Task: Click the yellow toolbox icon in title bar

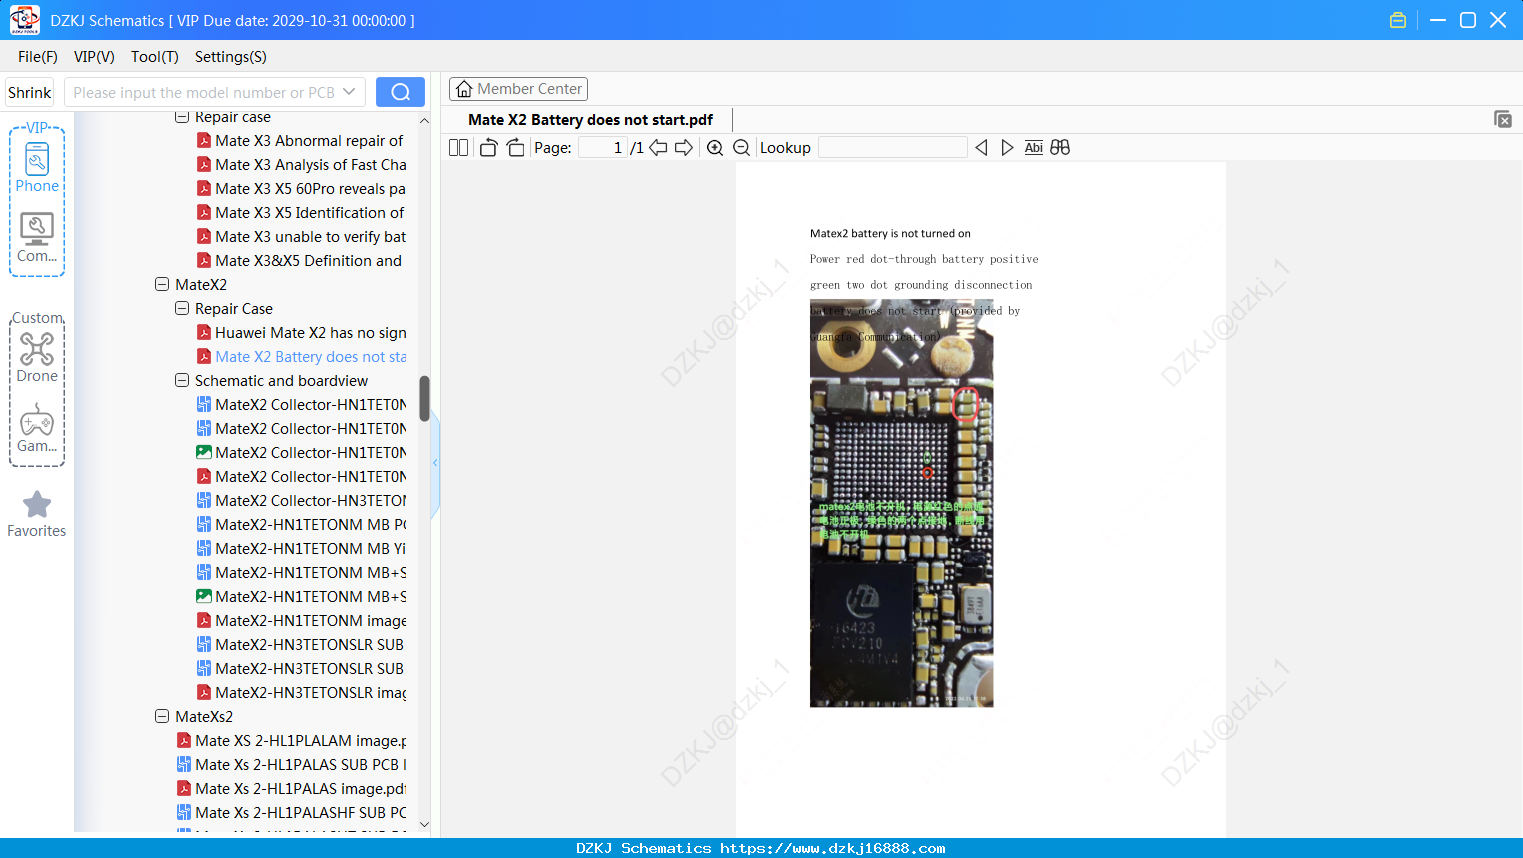Action: click(1398, 20)
